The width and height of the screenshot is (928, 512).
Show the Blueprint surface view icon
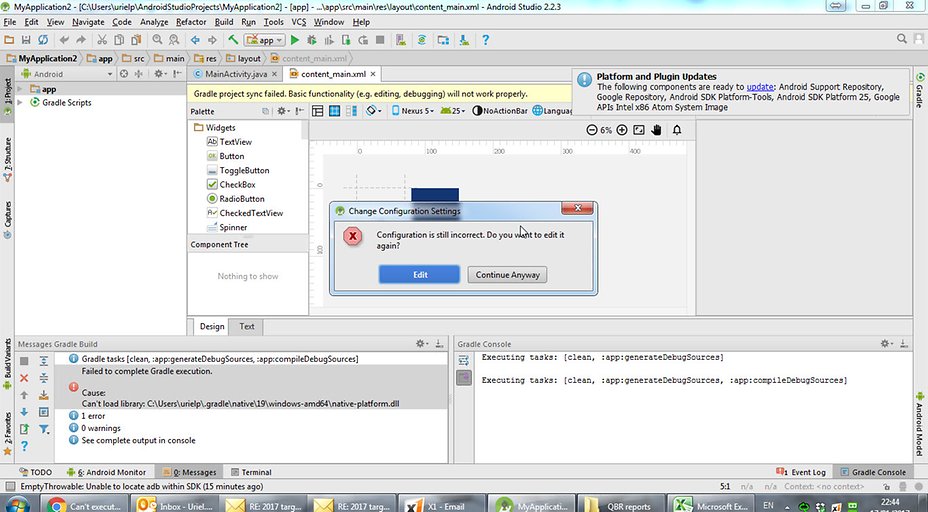[334, 111]
